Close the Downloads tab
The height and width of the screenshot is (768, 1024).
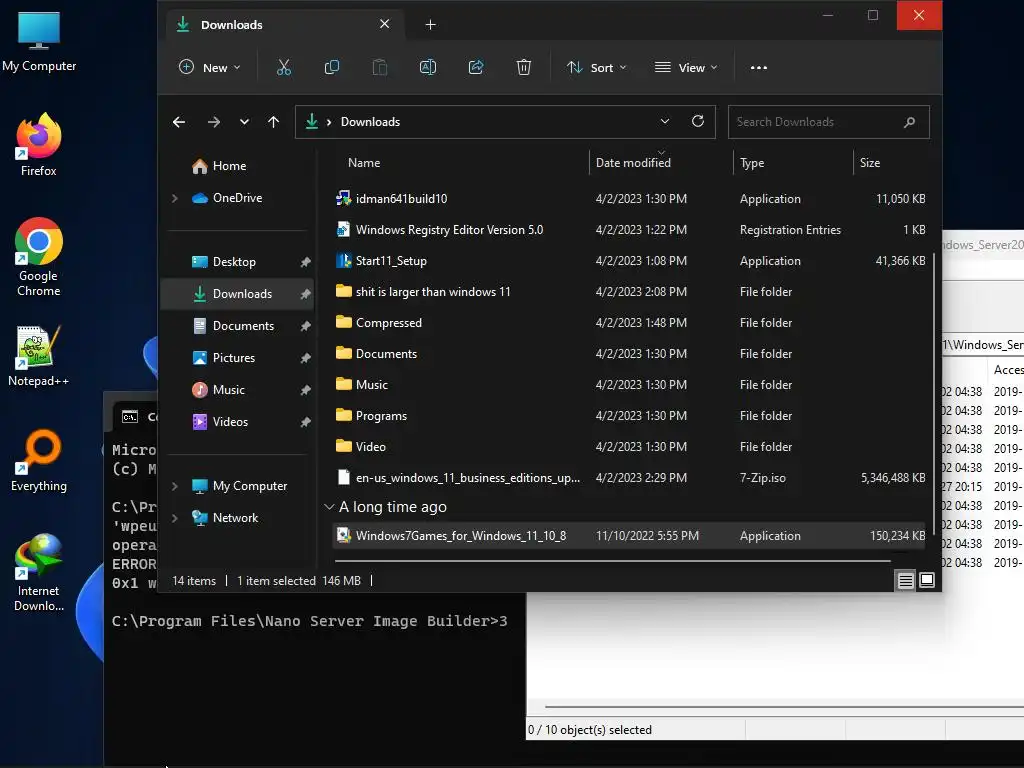click(x=385, y=24)
